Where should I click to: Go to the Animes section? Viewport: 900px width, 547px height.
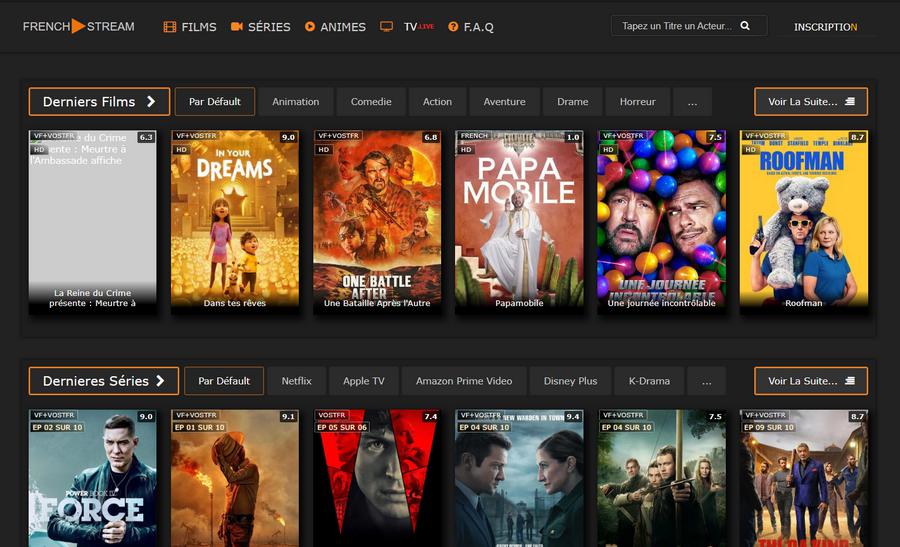[335, 27]
